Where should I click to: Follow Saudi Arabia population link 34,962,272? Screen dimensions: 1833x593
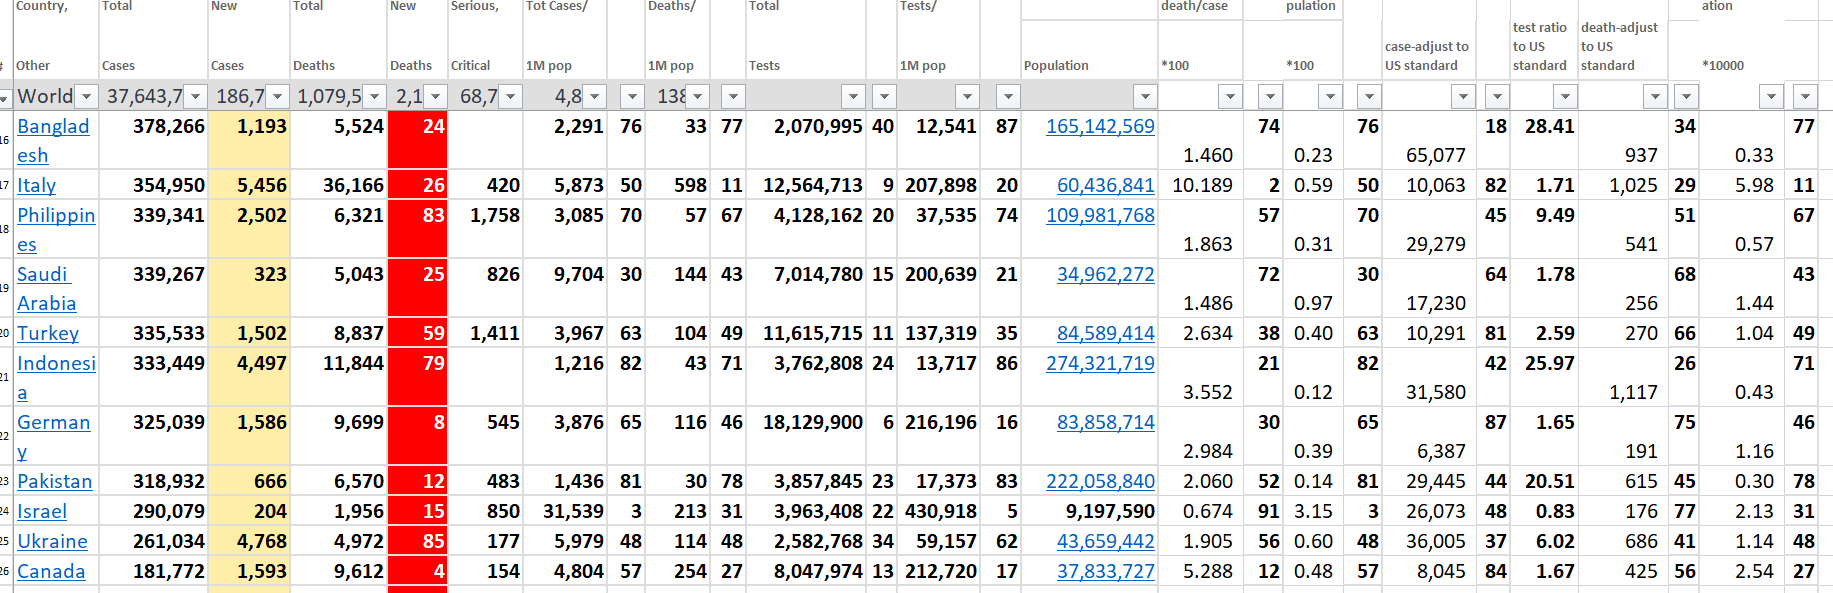coord(1105,274)
